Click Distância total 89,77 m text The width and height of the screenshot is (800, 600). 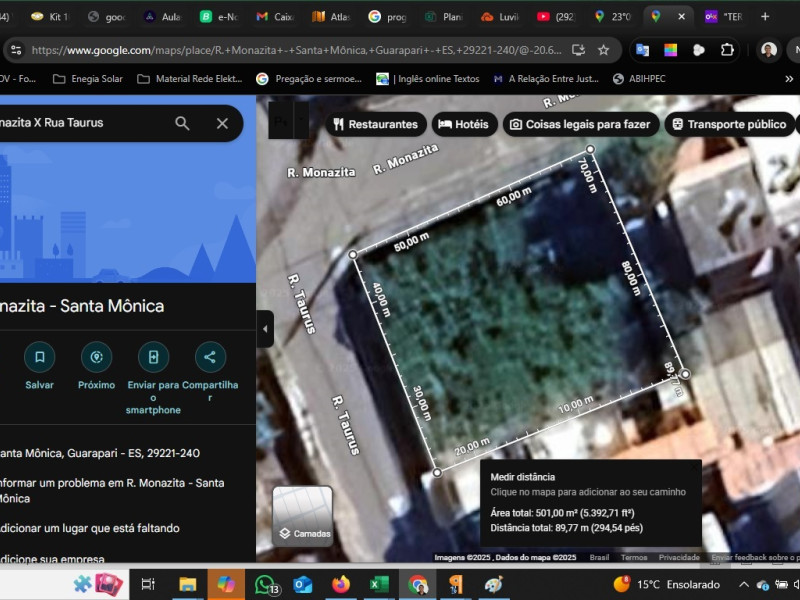pos(566,528)
